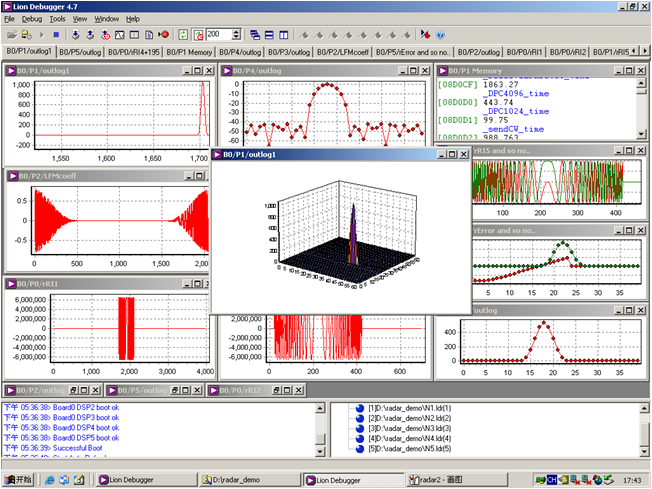Click the _DPC4096_time label in the Memory window
This screenshot has width=652, height=489.
(515, 94)
